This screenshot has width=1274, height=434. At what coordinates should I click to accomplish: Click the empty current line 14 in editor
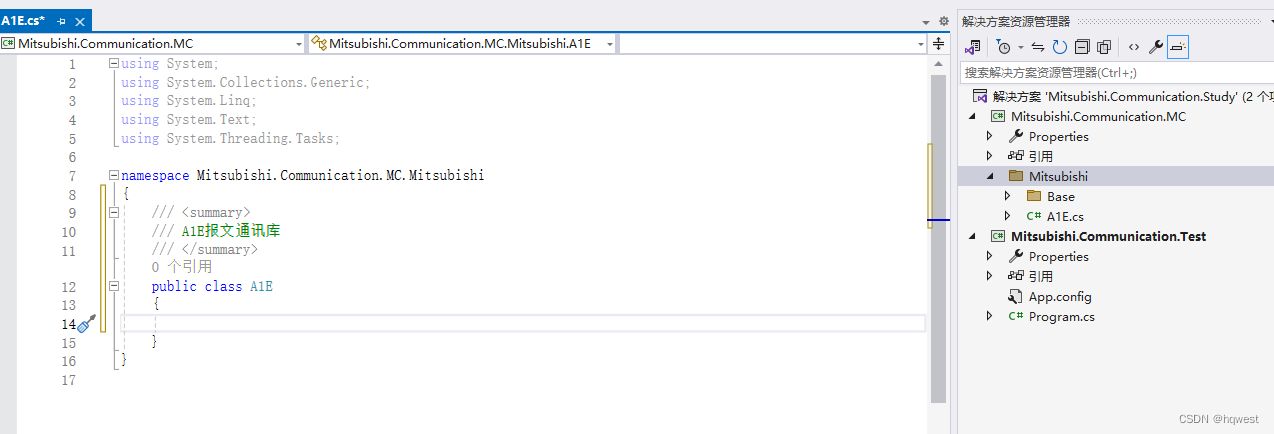click(523, 323)
